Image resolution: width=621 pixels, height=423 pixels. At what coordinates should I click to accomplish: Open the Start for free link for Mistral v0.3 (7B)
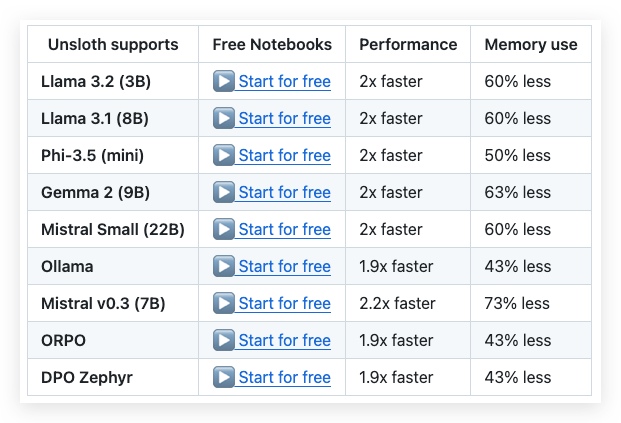coord(284,304)
